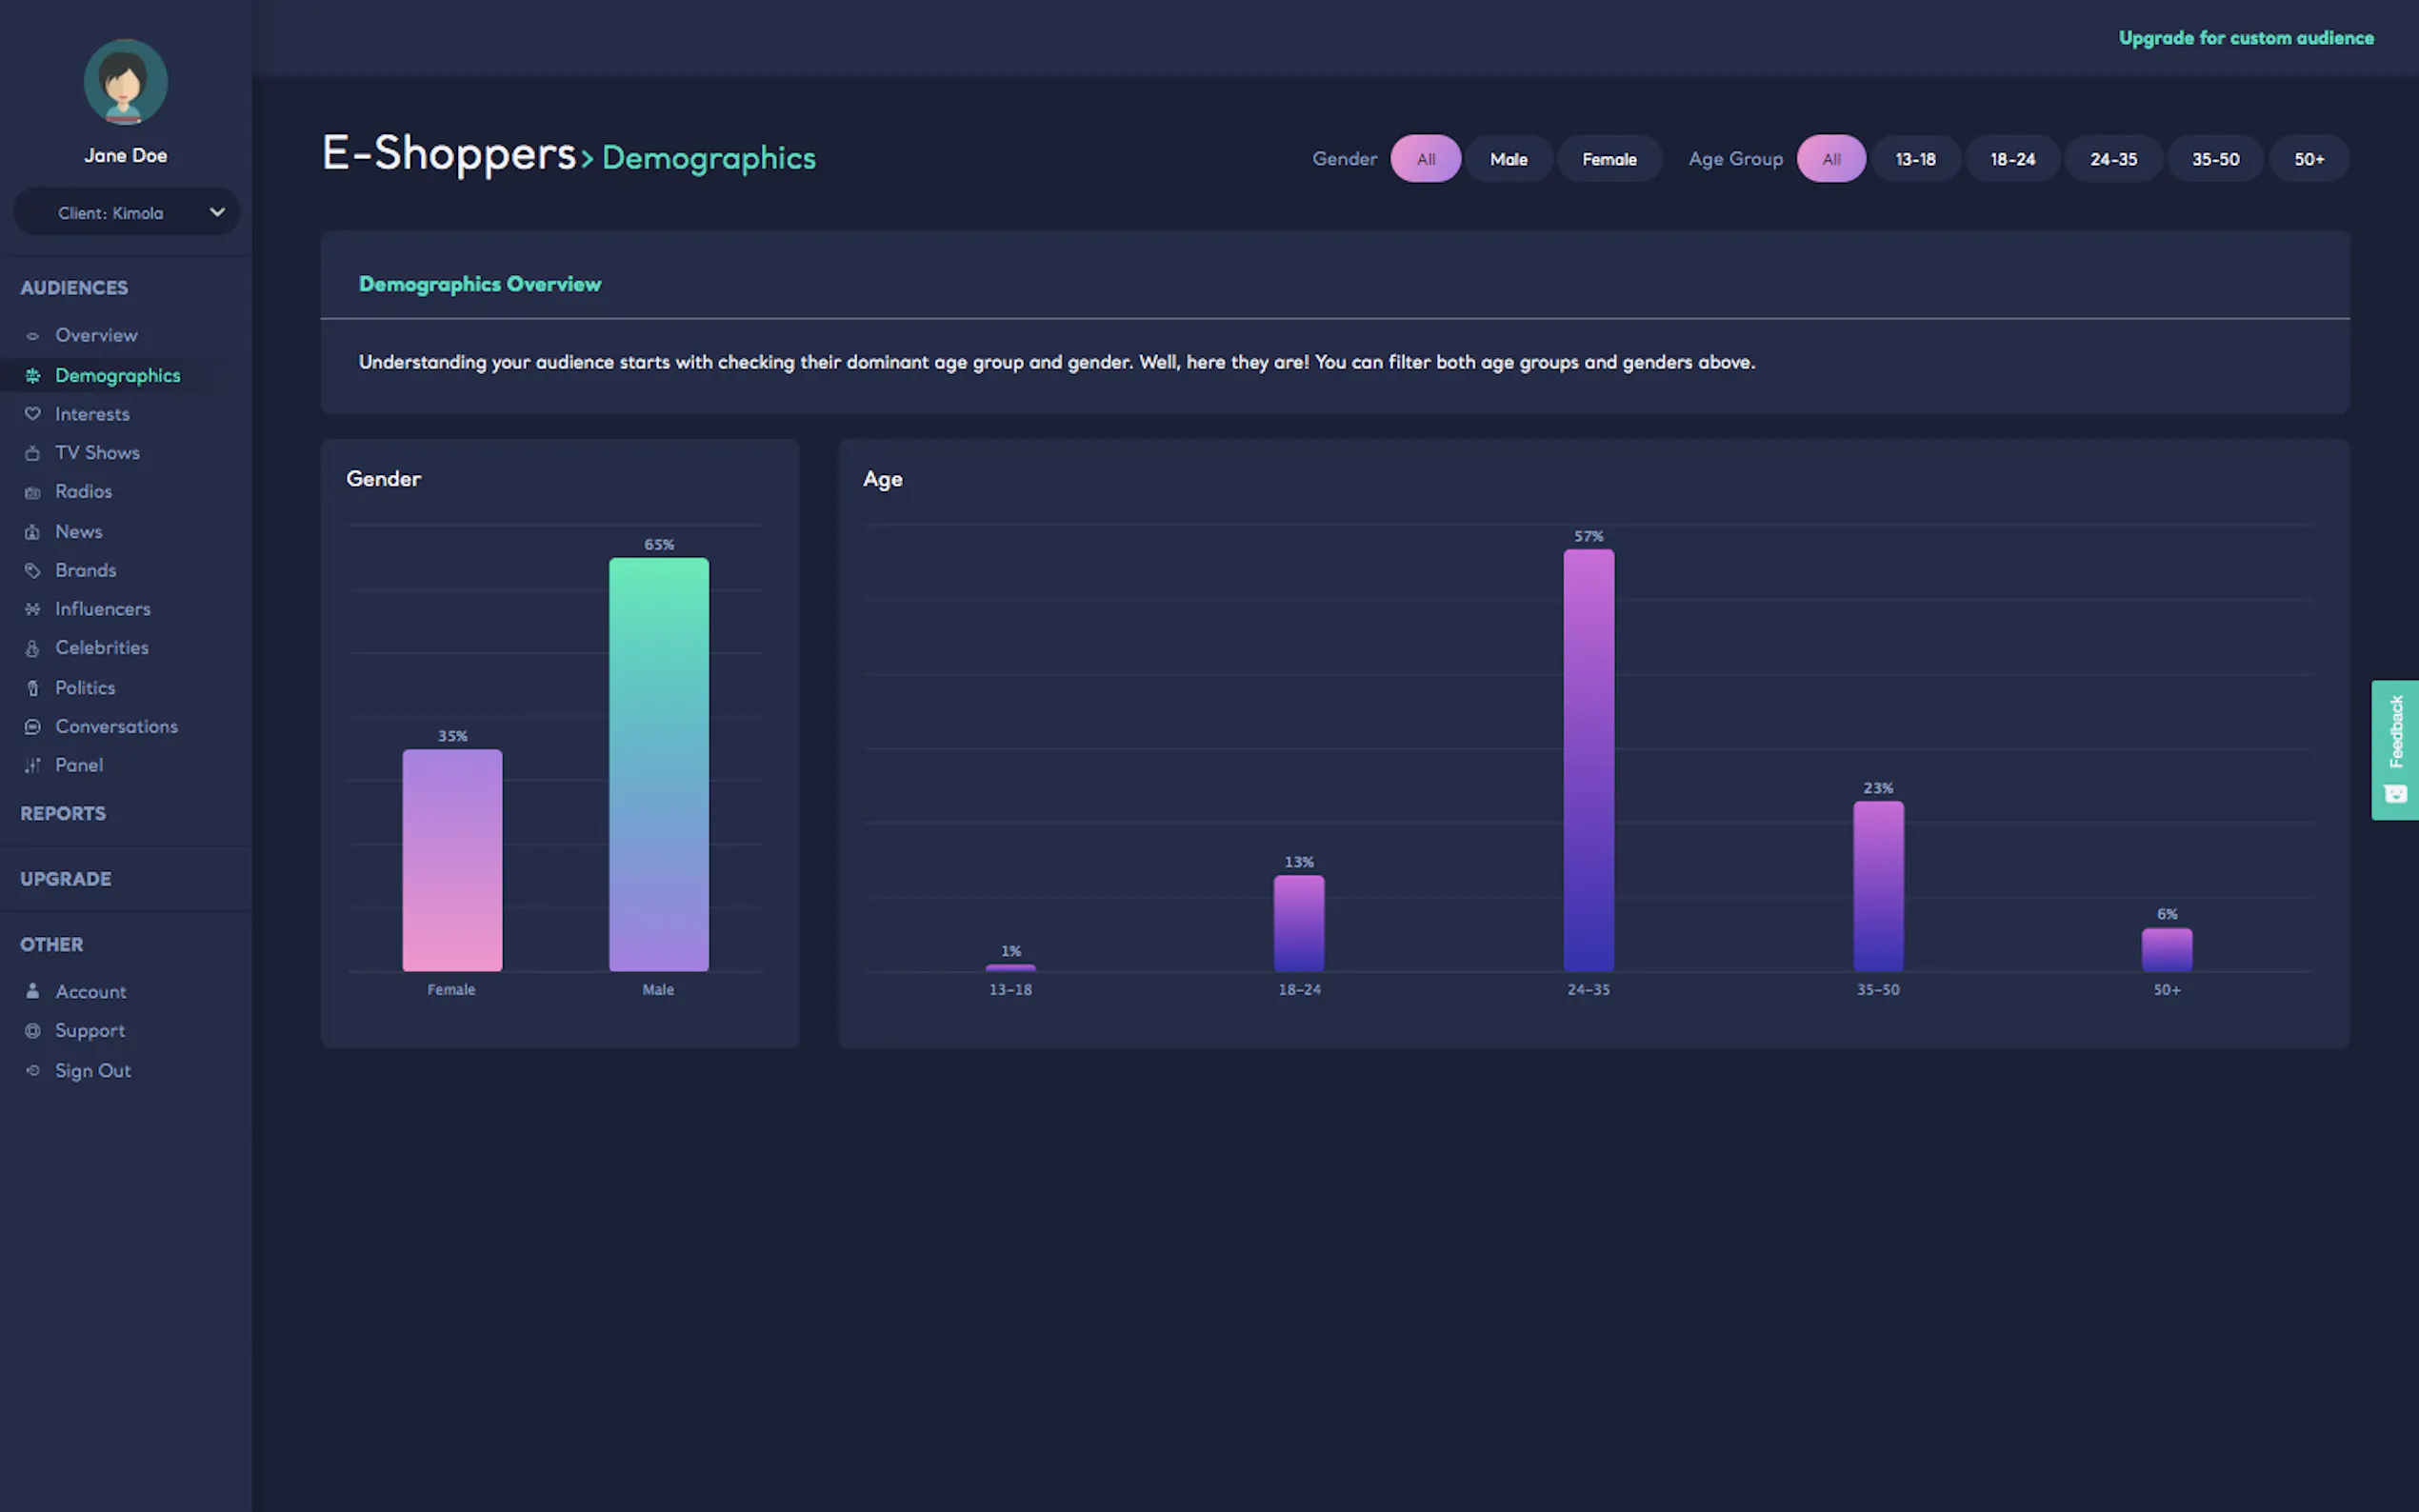
Task: Go to the Influencers menu item
Action: [x=102, y=609]
